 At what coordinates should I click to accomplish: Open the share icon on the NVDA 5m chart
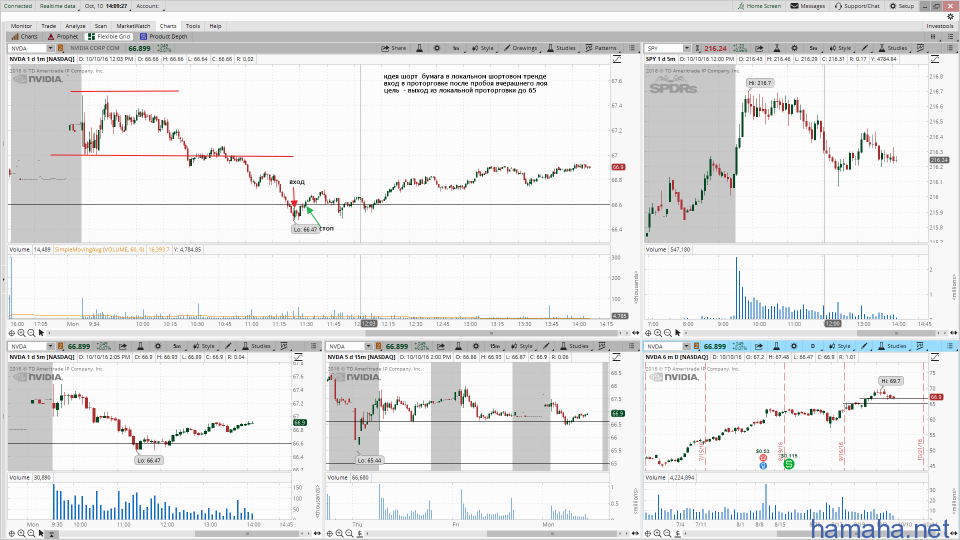point(122,347)
